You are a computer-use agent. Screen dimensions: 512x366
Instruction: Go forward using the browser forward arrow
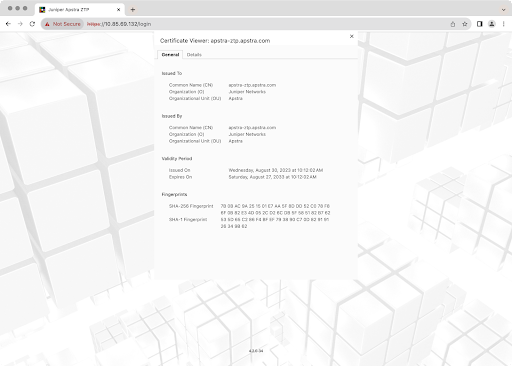[x=20, y=24]
